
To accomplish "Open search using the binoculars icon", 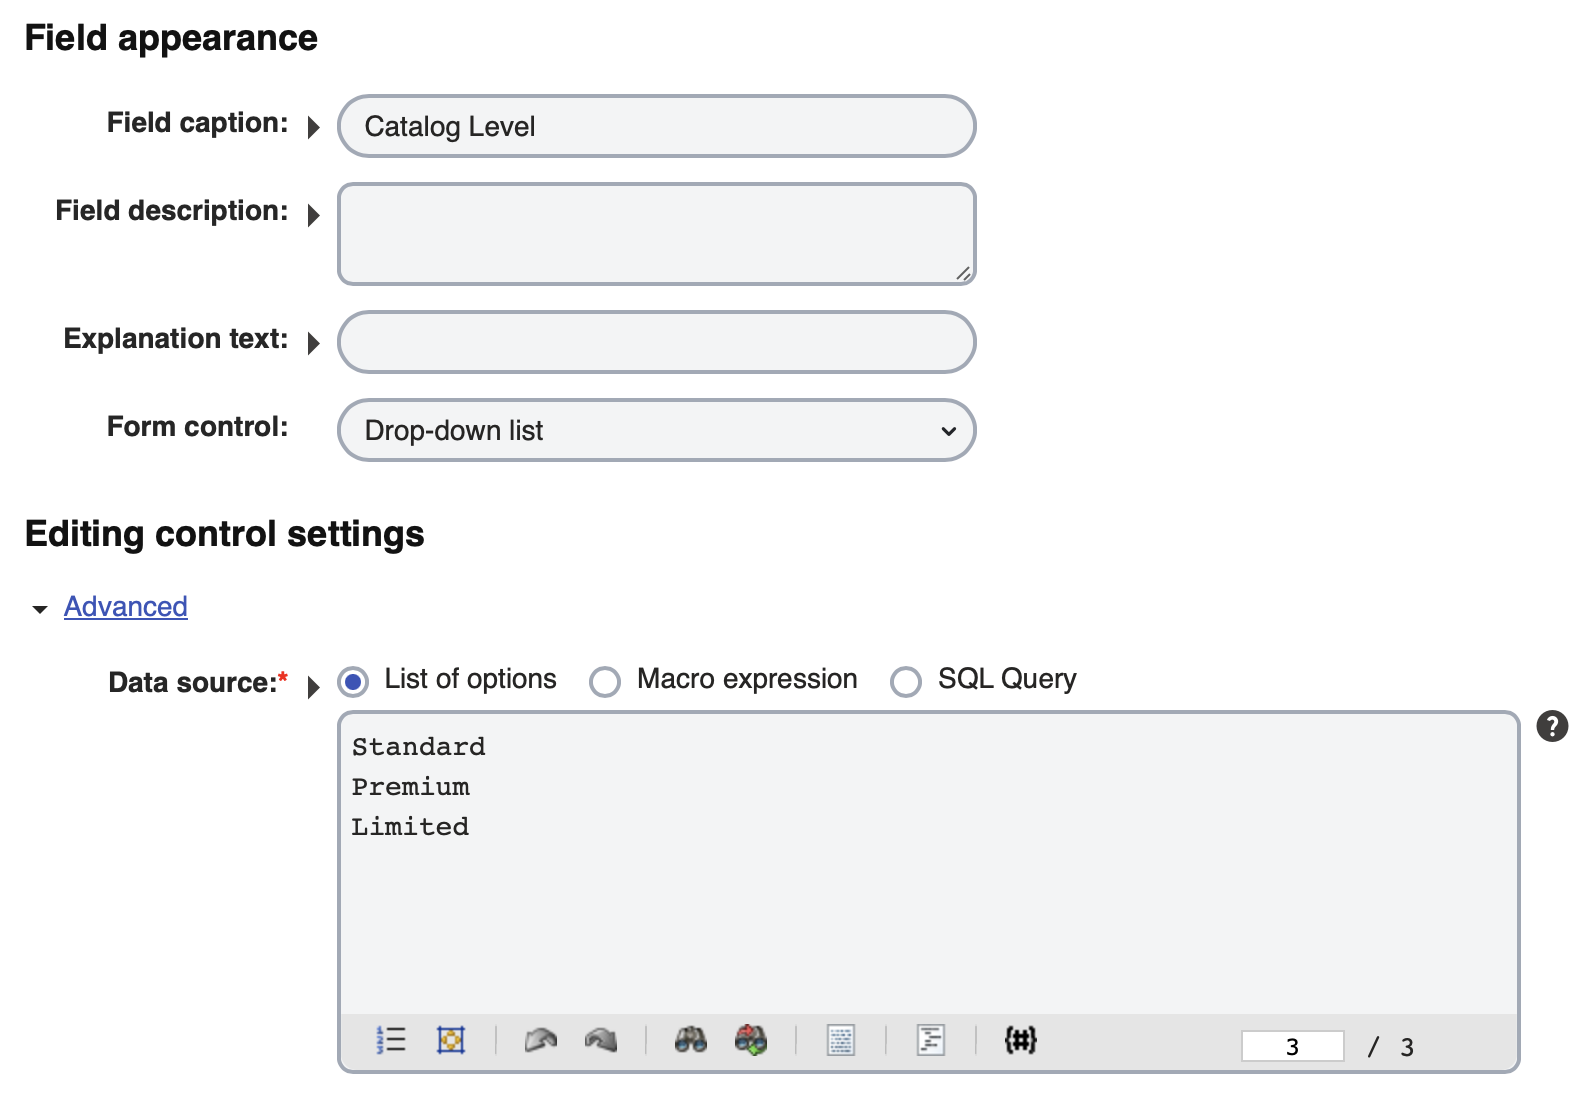I will pyautogui.click(x=691, y=1040).
